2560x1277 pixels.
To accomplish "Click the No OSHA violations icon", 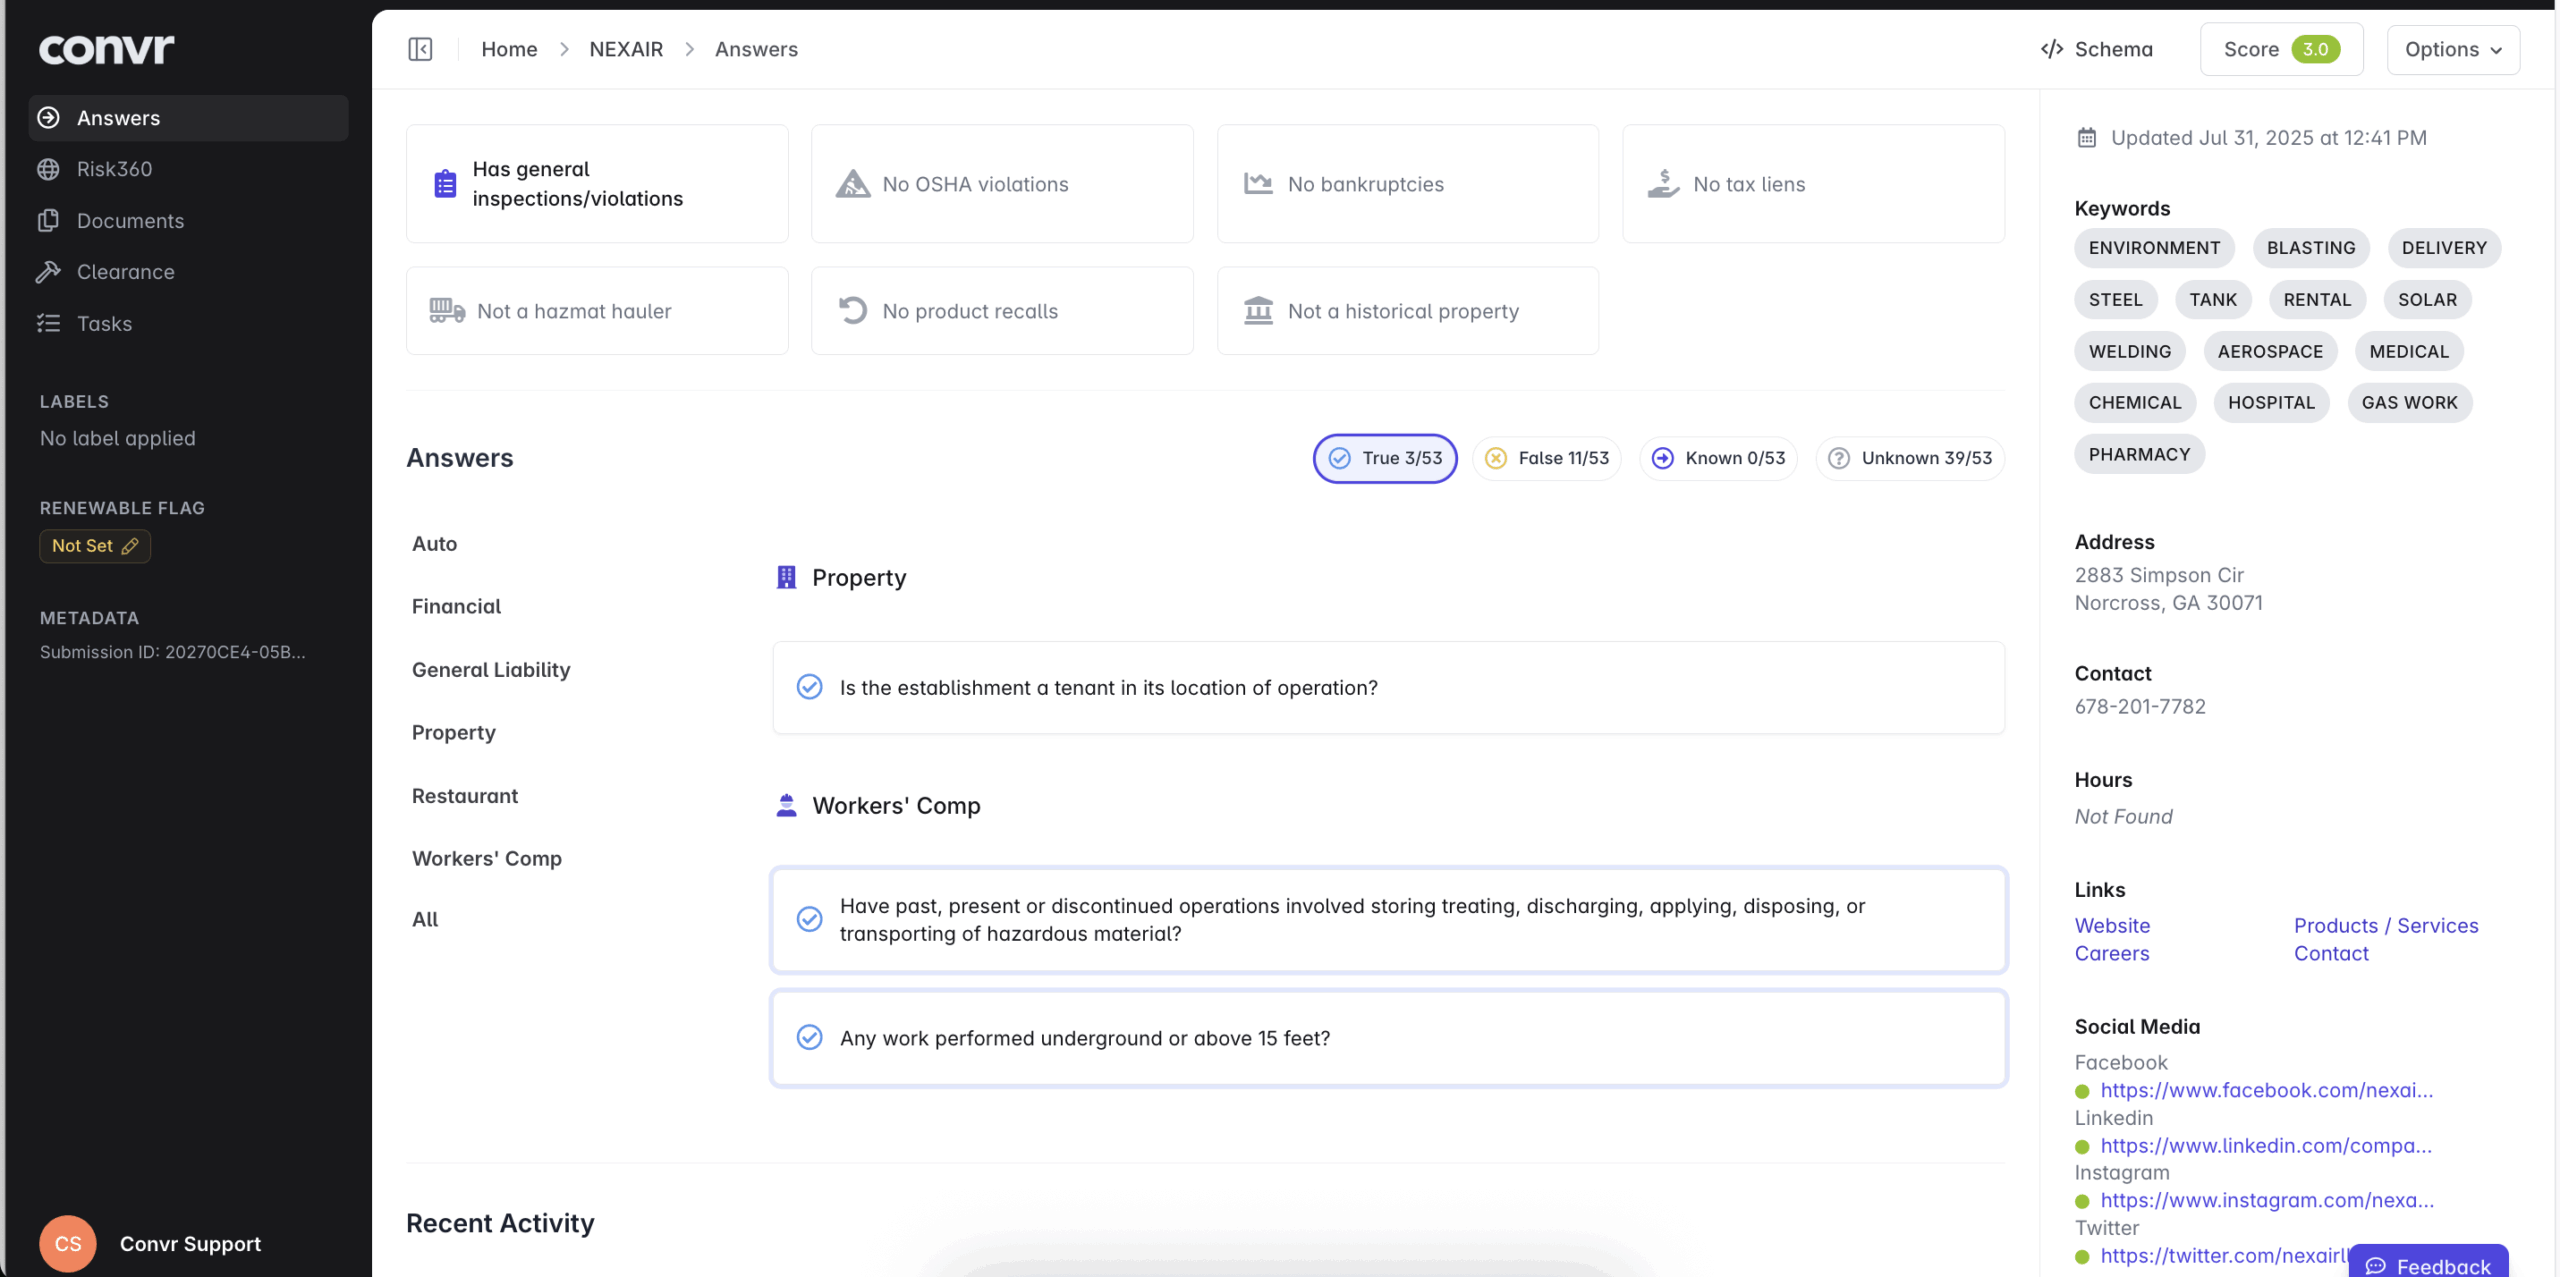I will pyautogui.click(x=852, y=184).
